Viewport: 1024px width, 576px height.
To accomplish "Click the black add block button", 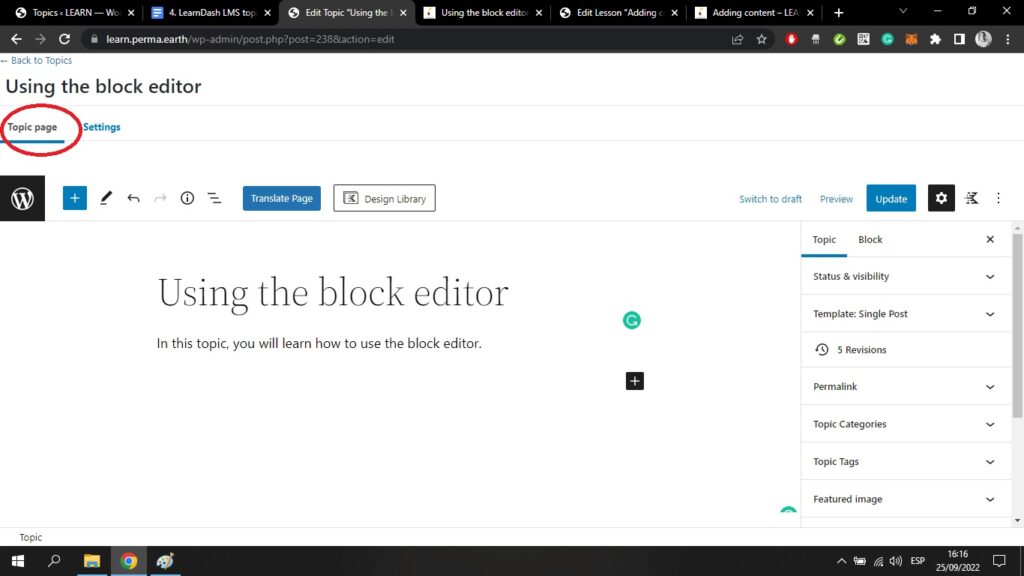I will (x=635, y=380).
